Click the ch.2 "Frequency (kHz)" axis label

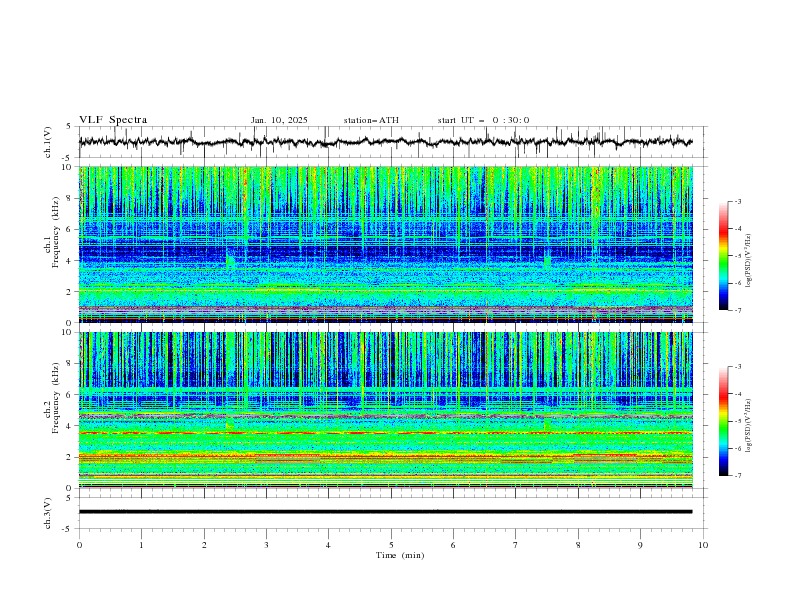pos(56,397)
